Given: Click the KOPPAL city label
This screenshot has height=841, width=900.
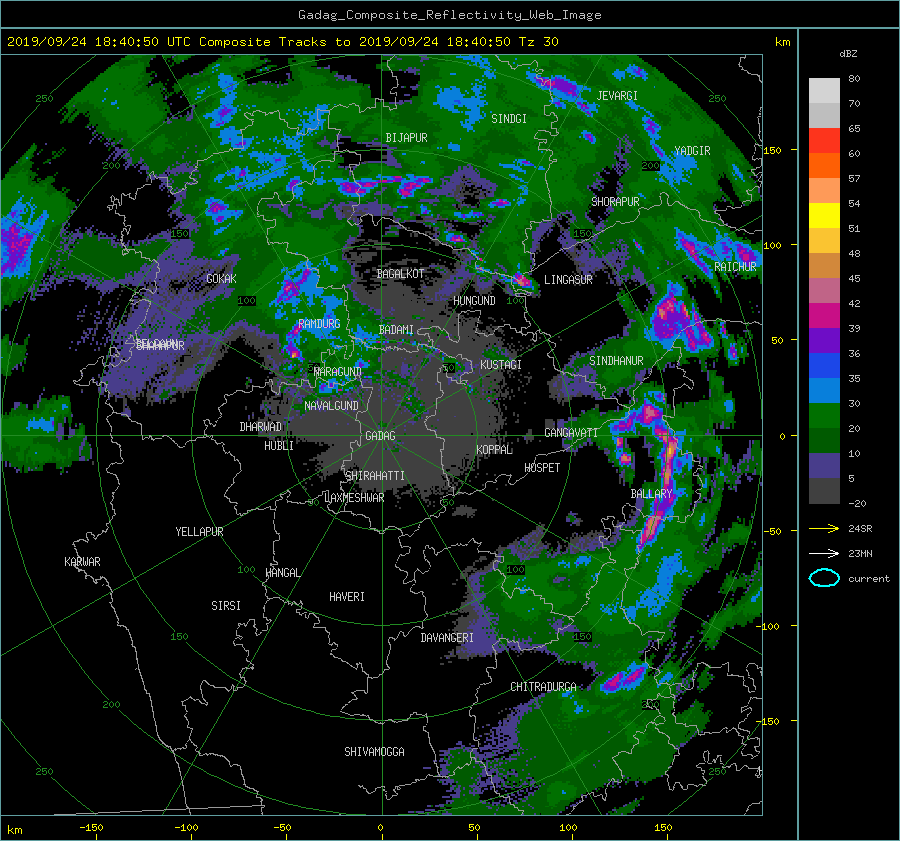Looking at the screenshot, I should coord(494,449).
